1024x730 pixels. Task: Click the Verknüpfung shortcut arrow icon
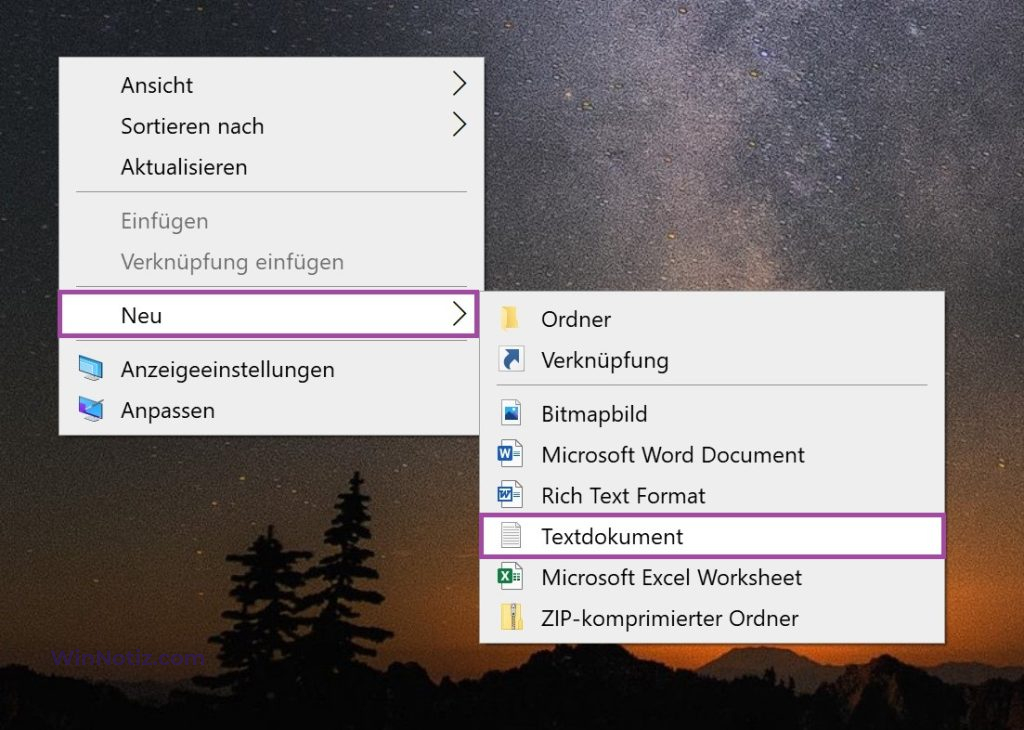click(511, 360)
